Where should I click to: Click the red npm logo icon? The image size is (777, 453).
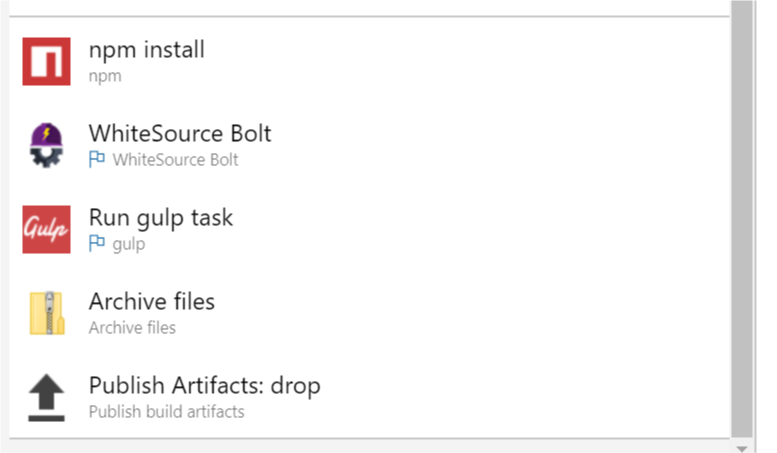point(46,61)
